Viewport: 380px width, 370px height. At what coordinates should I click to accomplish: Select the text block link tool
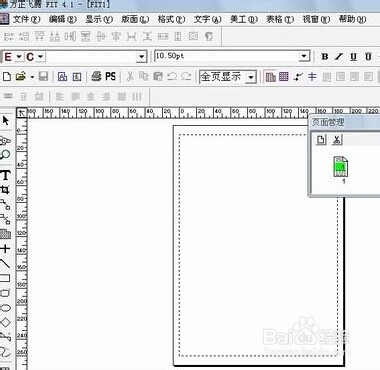coord(5,205)
